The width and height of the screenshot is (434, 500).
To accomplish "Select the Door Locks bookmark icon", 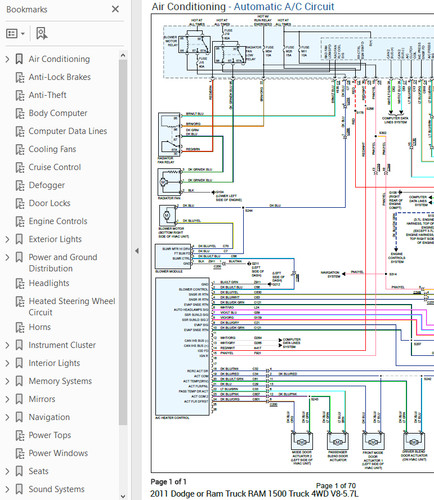I will tap(20, 203).
